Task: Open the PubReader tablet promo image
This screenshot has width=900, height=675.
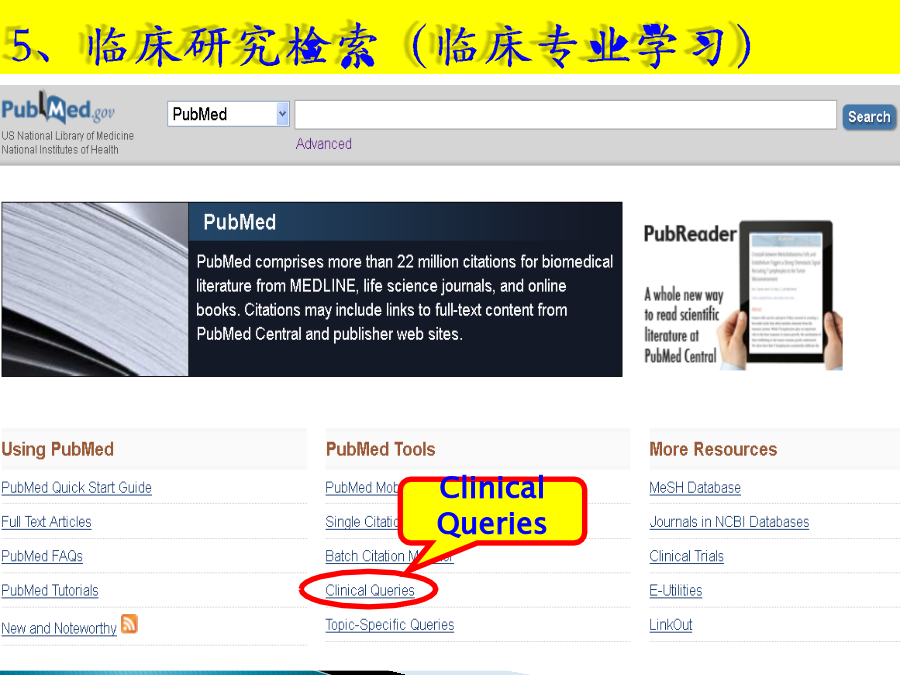Action: (780, 295)
